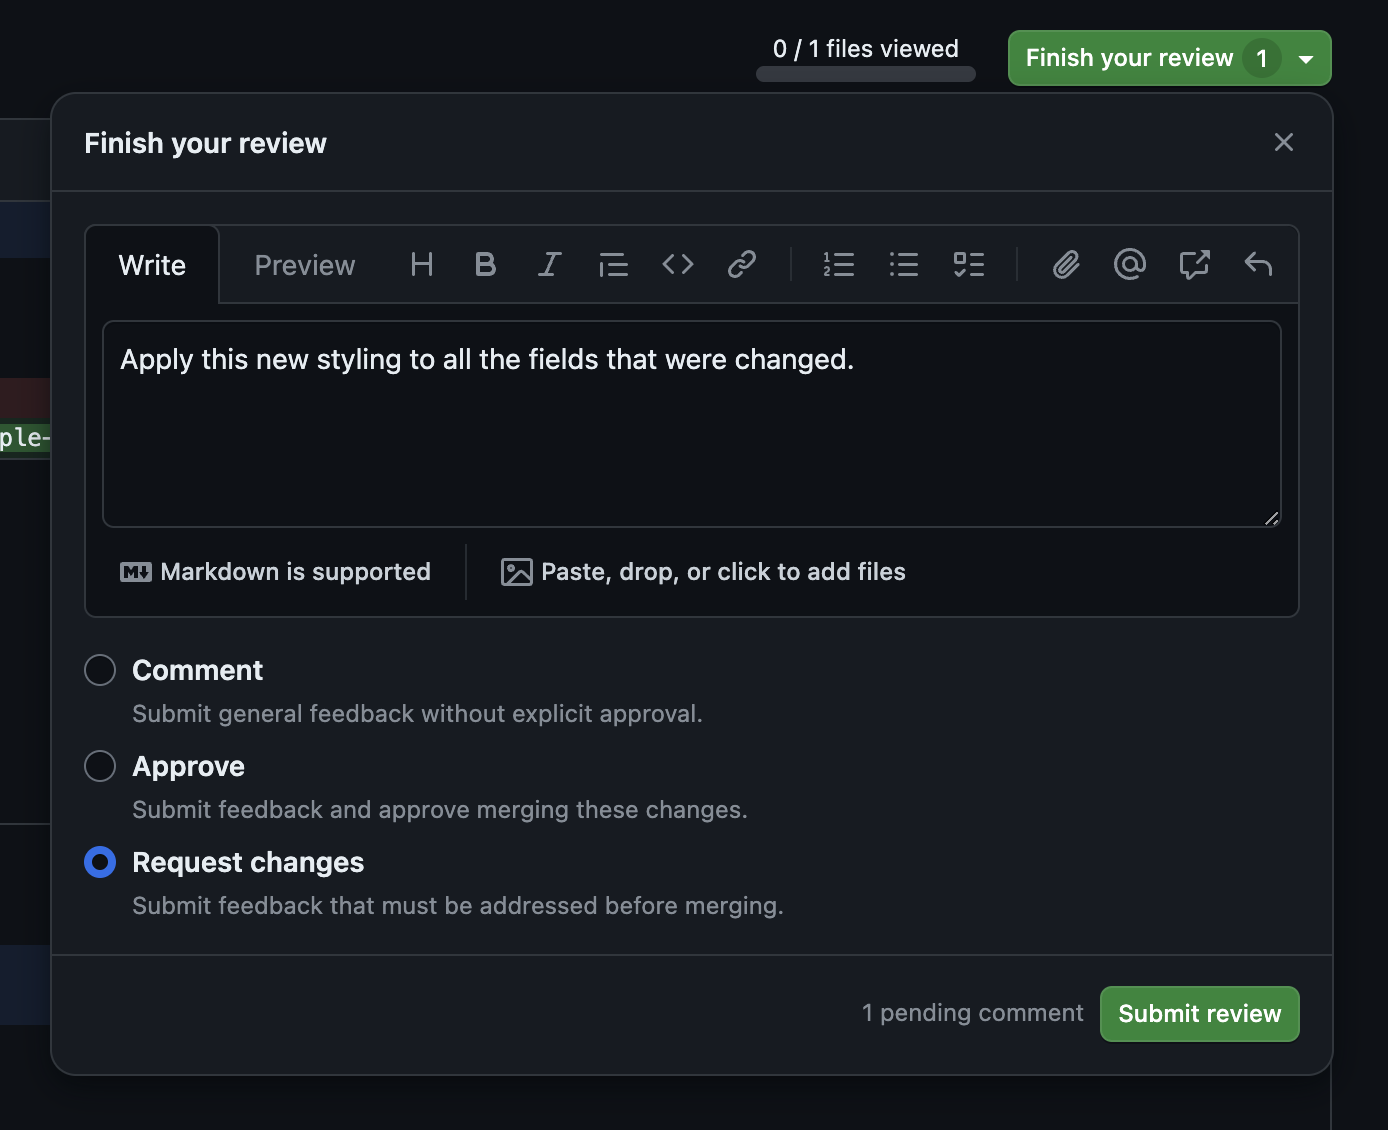The image size is (1388, 1130).
Task: View the files viewed progress bar
Action: click(866, 74)
